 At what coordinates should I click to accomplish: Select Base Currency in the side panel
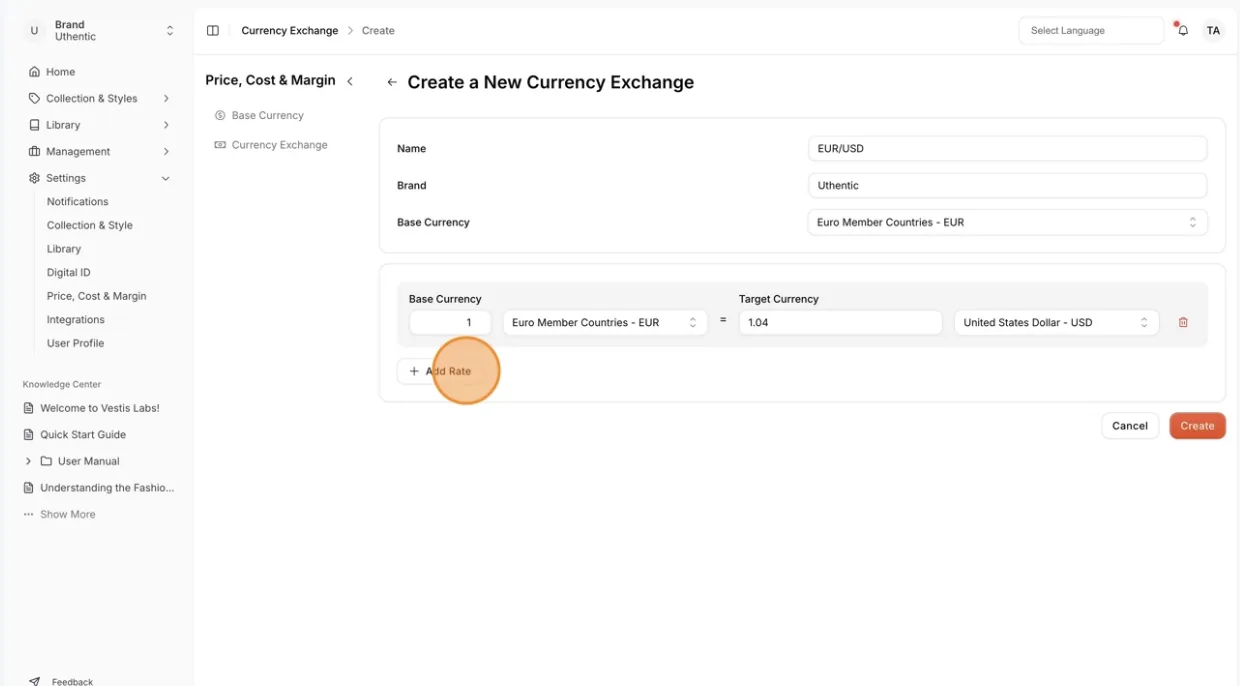[x=268, y=116]
